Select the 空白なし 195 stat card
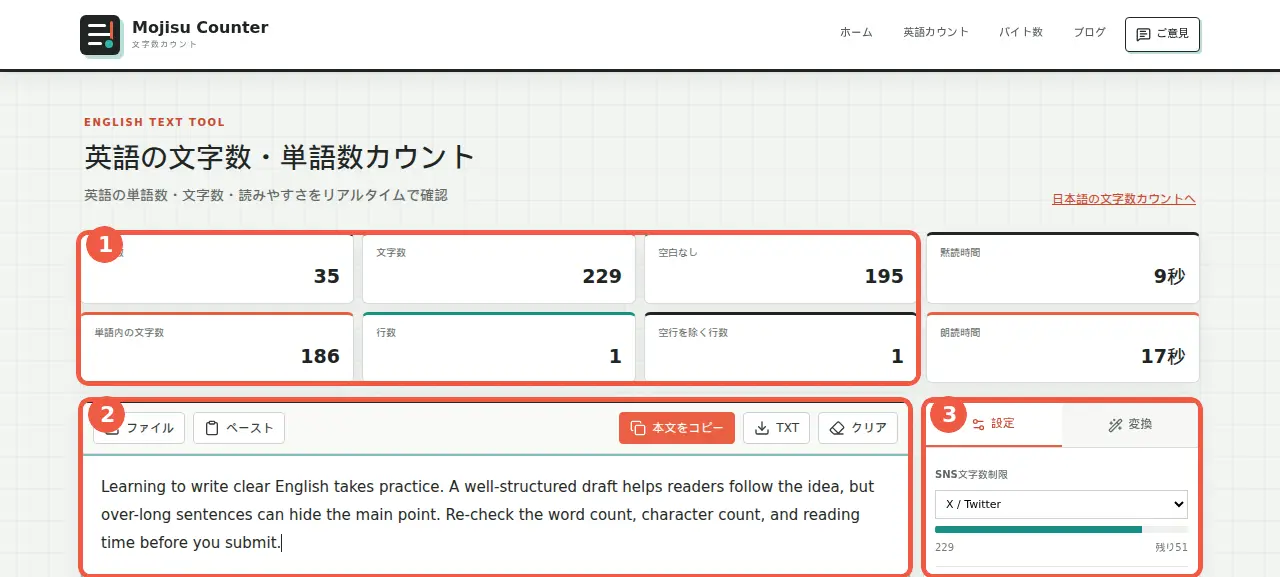1280x577 pixels. [x=781, y=268]
